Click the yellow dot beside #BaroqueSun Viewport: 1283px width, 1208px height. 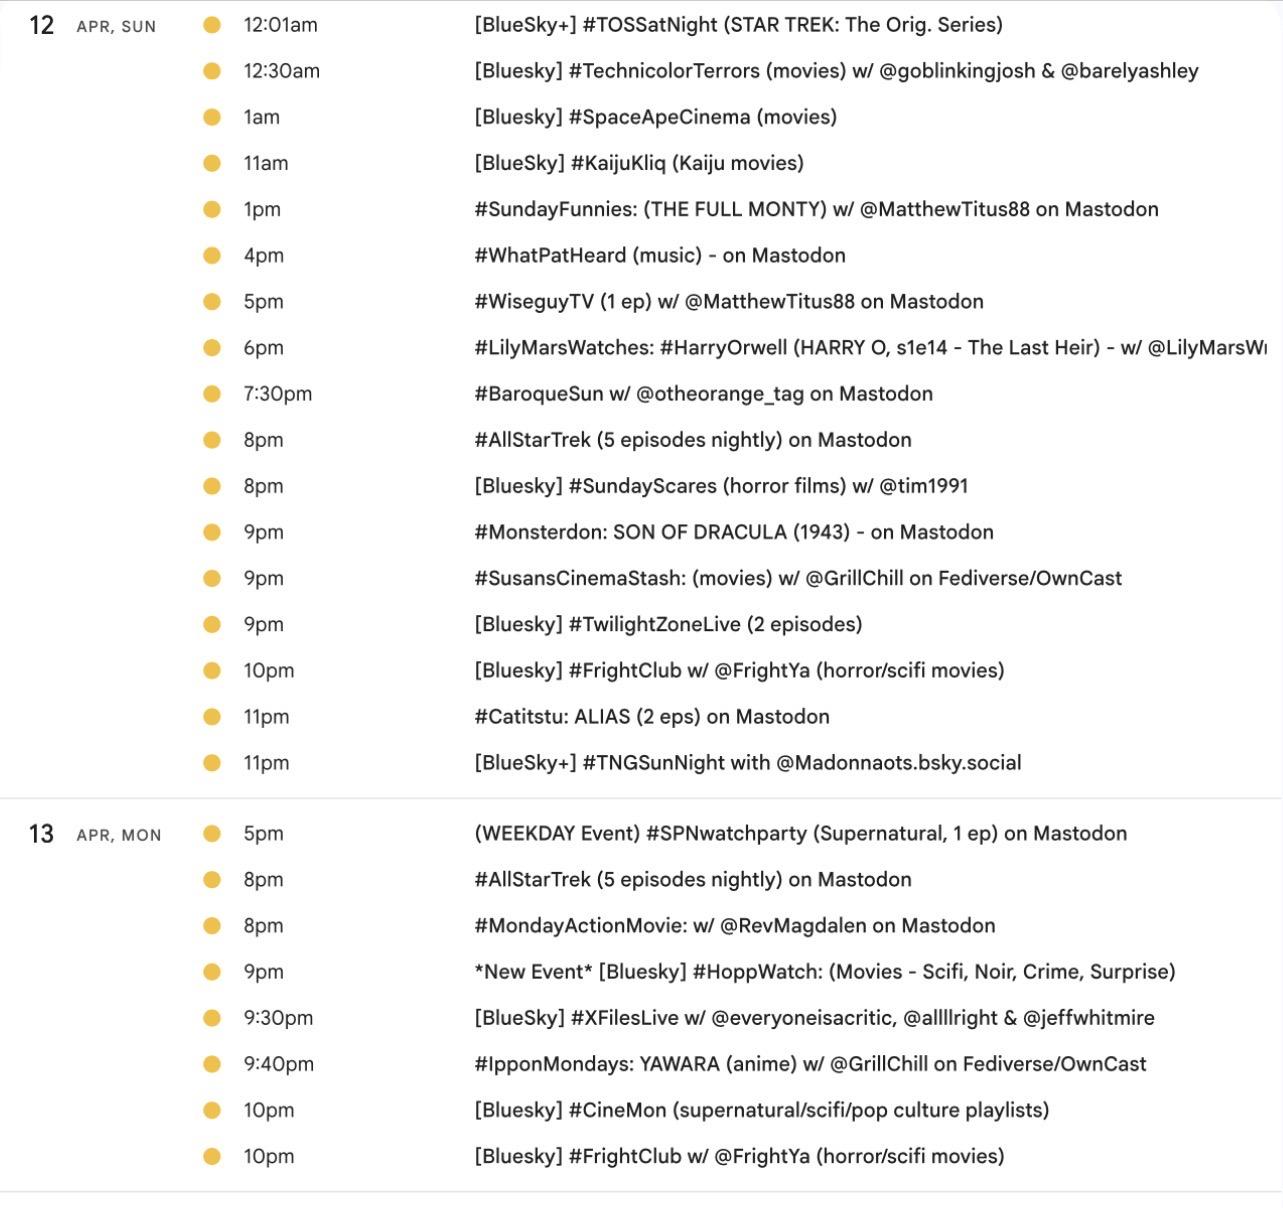[x=212, y=394]
